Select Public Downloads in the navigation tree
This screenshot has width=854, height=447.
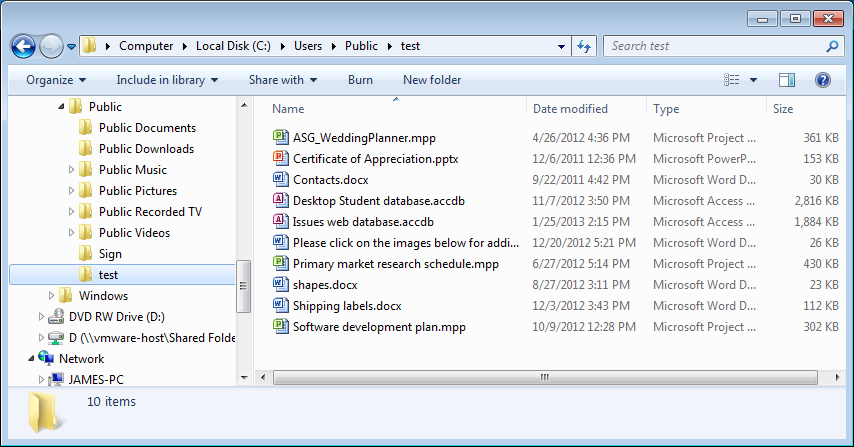(x=146, y=149)
